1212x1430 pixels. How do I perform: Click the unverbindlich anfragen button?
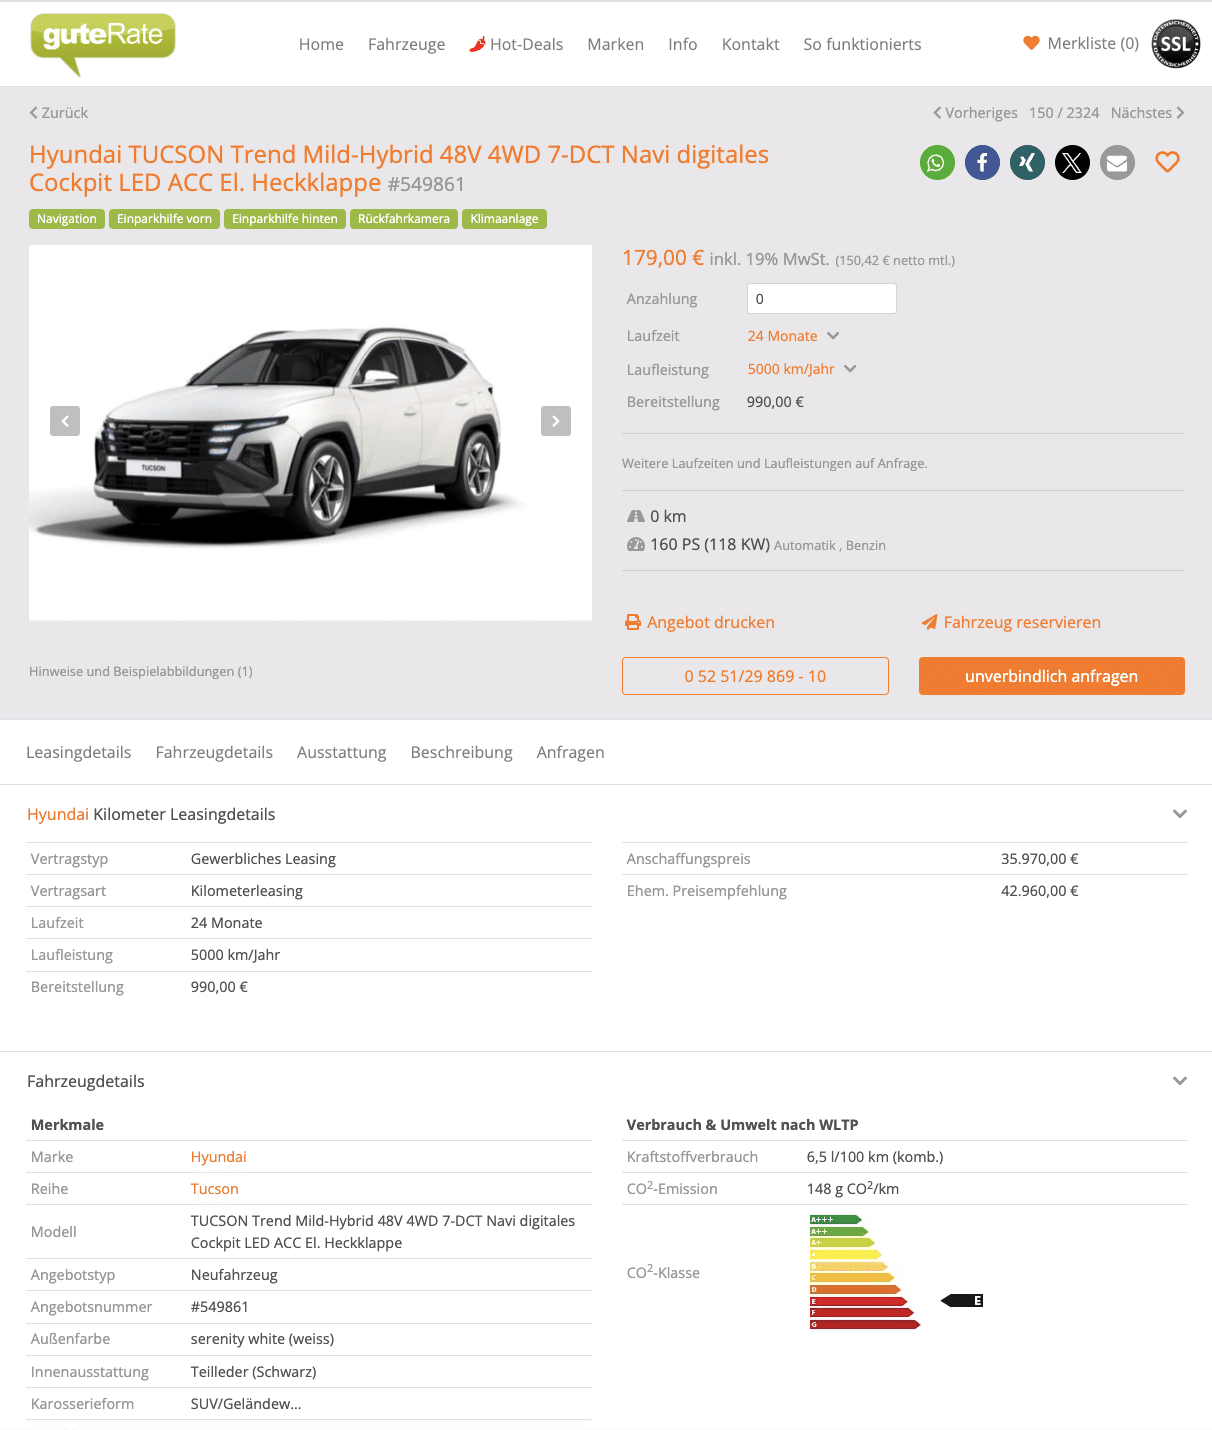pos(1051,676)
